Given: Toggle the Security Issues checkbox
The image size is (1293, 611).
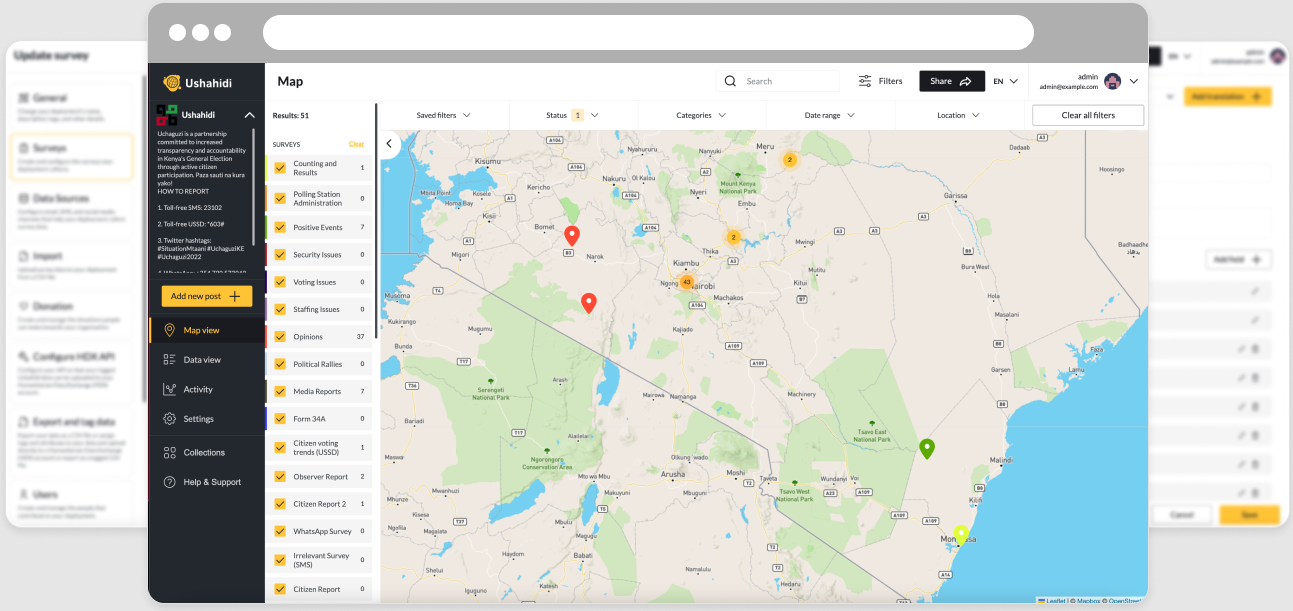Looking at the screenshot, I should pyautogui.click(x=280, y=255).
